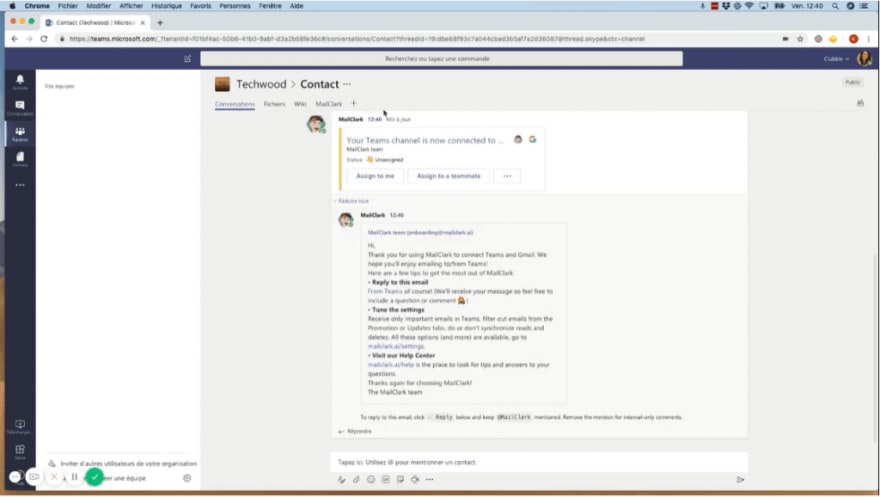
Task: Bookmark this page with the star icon
Action: (x=800, y=39)
